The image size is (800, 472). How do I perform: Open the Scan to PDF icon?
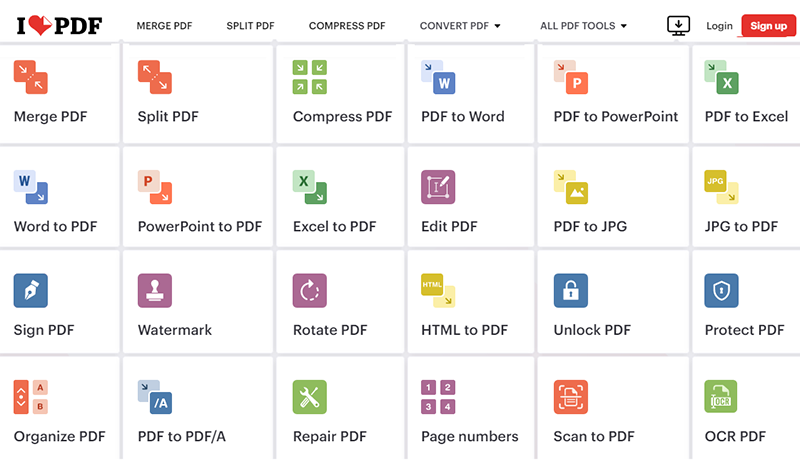pos(570,397)
